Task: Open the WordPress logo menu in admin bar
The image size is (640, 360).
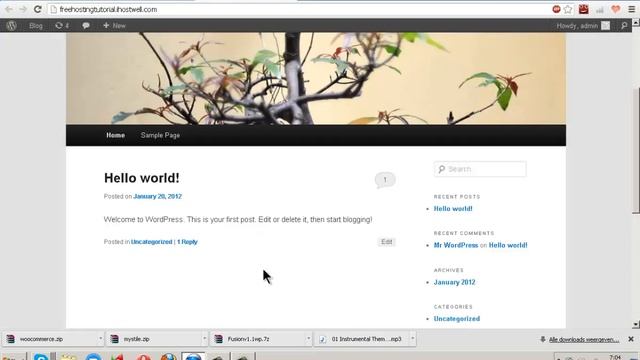Action: pos(11,25)
